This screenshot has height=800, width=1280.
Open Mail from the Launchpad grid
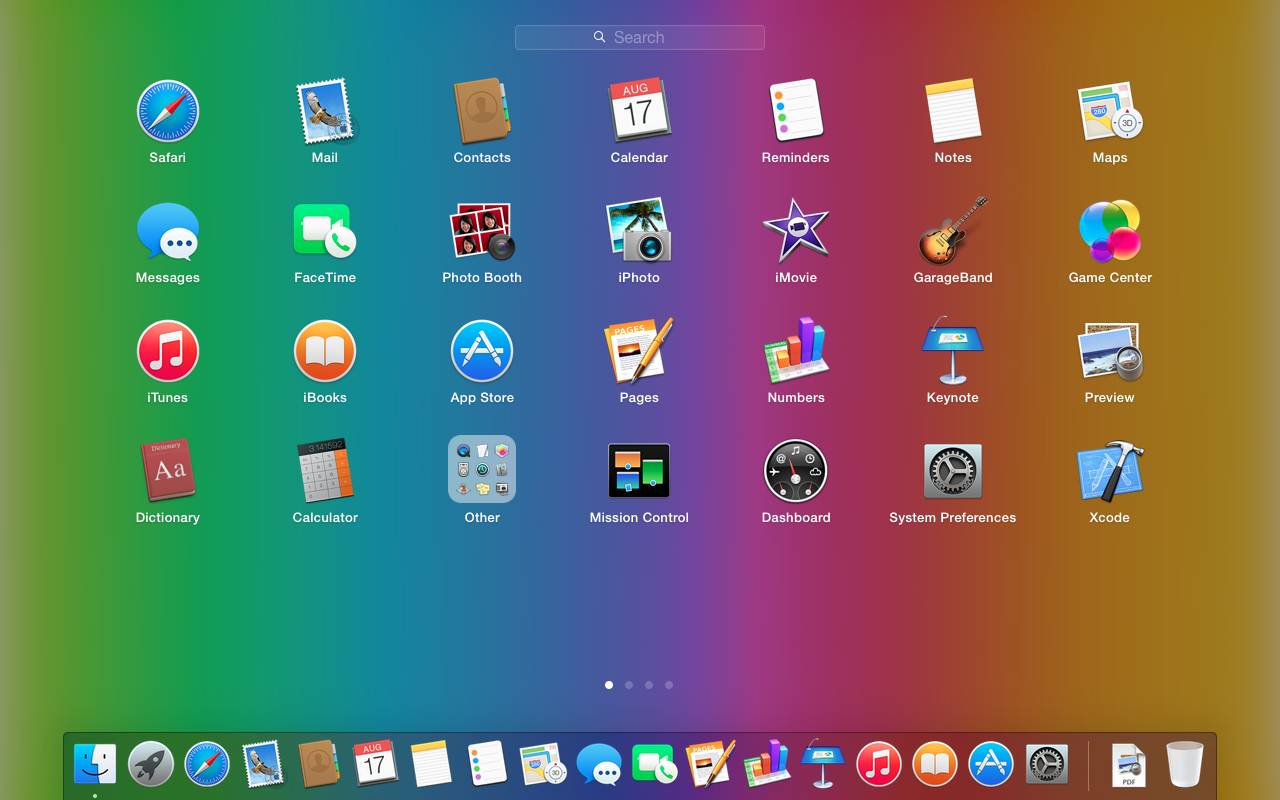[324, 111]
